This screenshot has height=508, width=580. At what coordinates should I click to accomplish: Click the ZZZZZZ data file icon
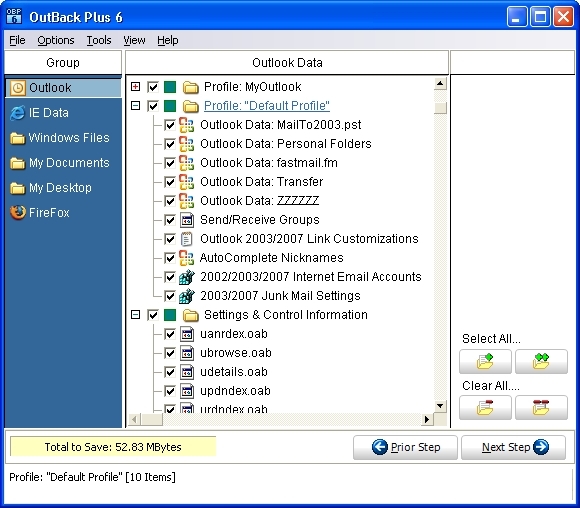(186, 201)
